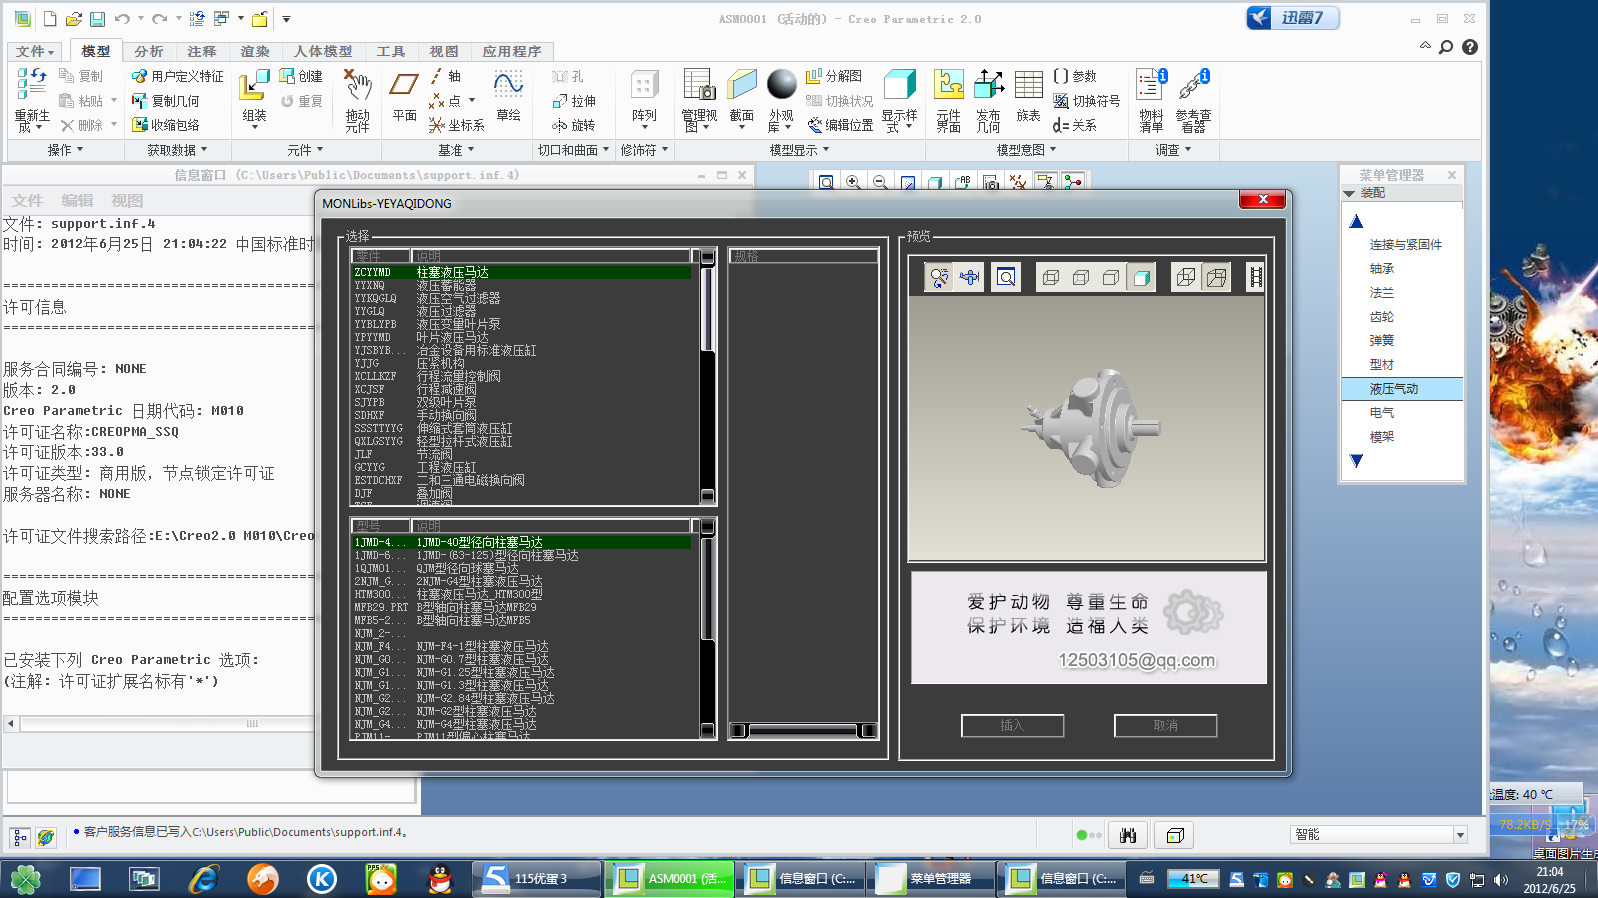Expand the 切口和曲面 group dropdown

pyautogui.click(x=573, y=150)
